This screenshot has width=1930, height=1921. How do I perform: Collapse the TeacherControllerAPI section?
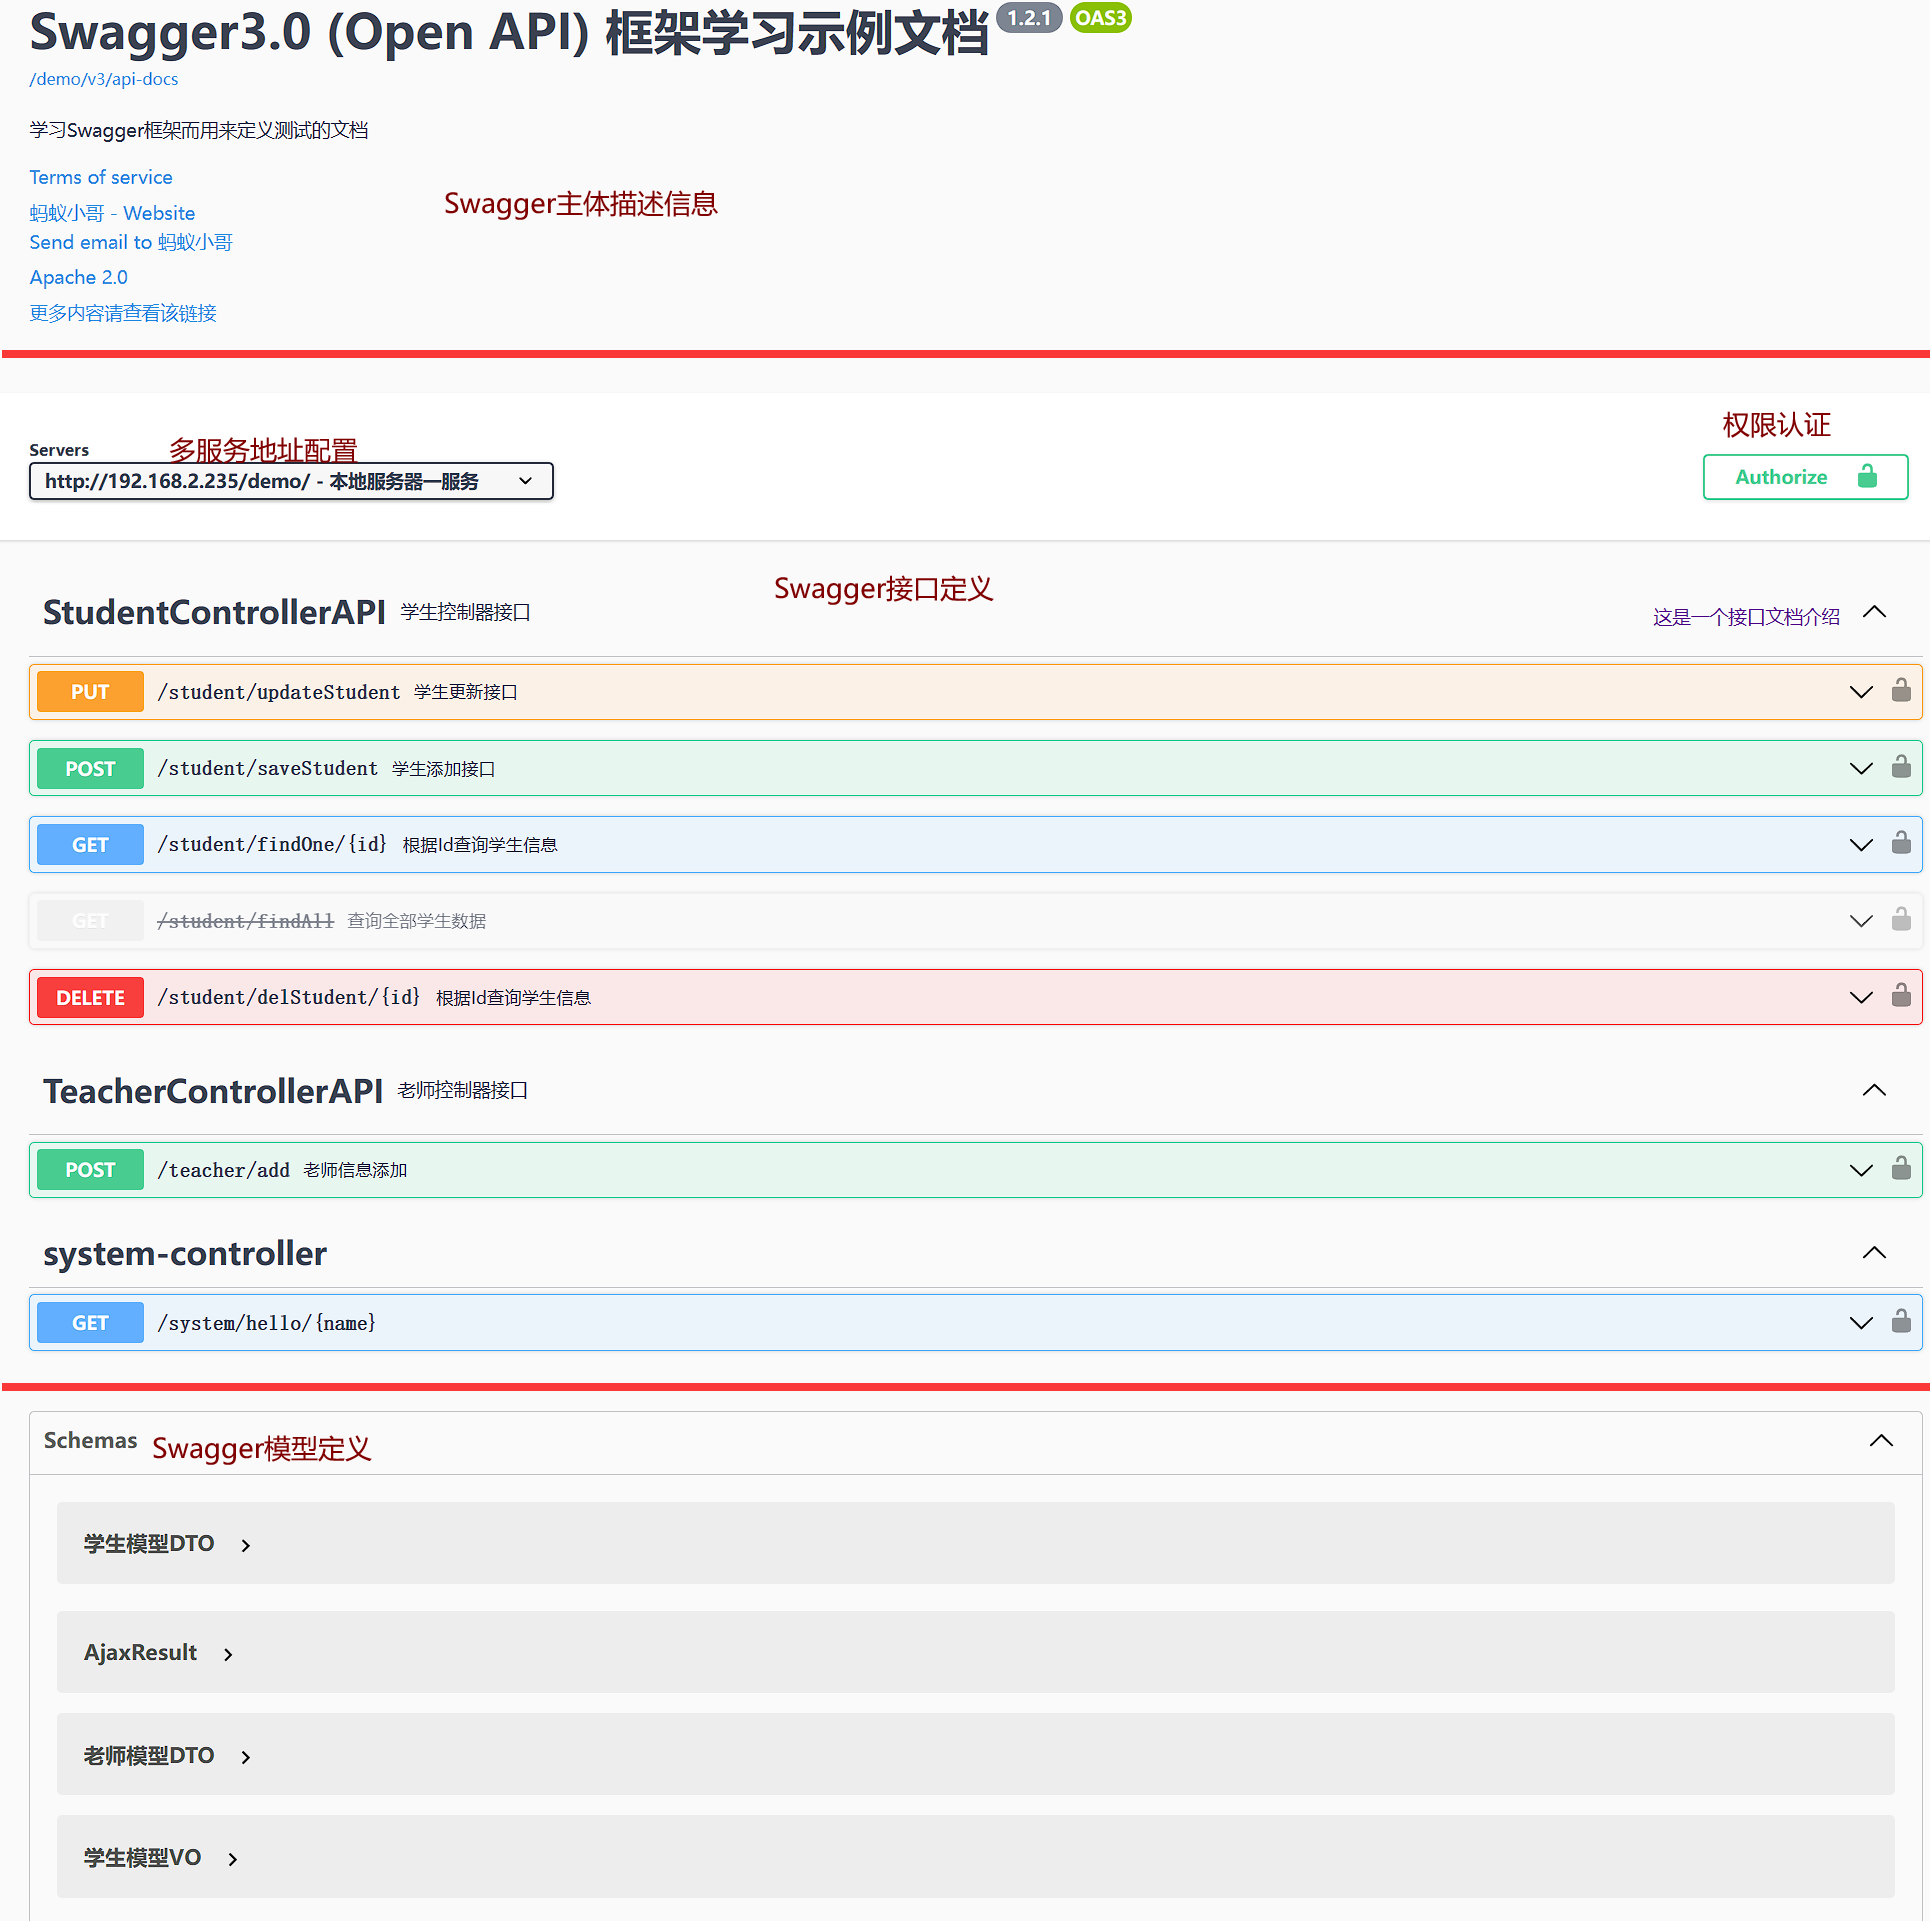(1875, 1090)
